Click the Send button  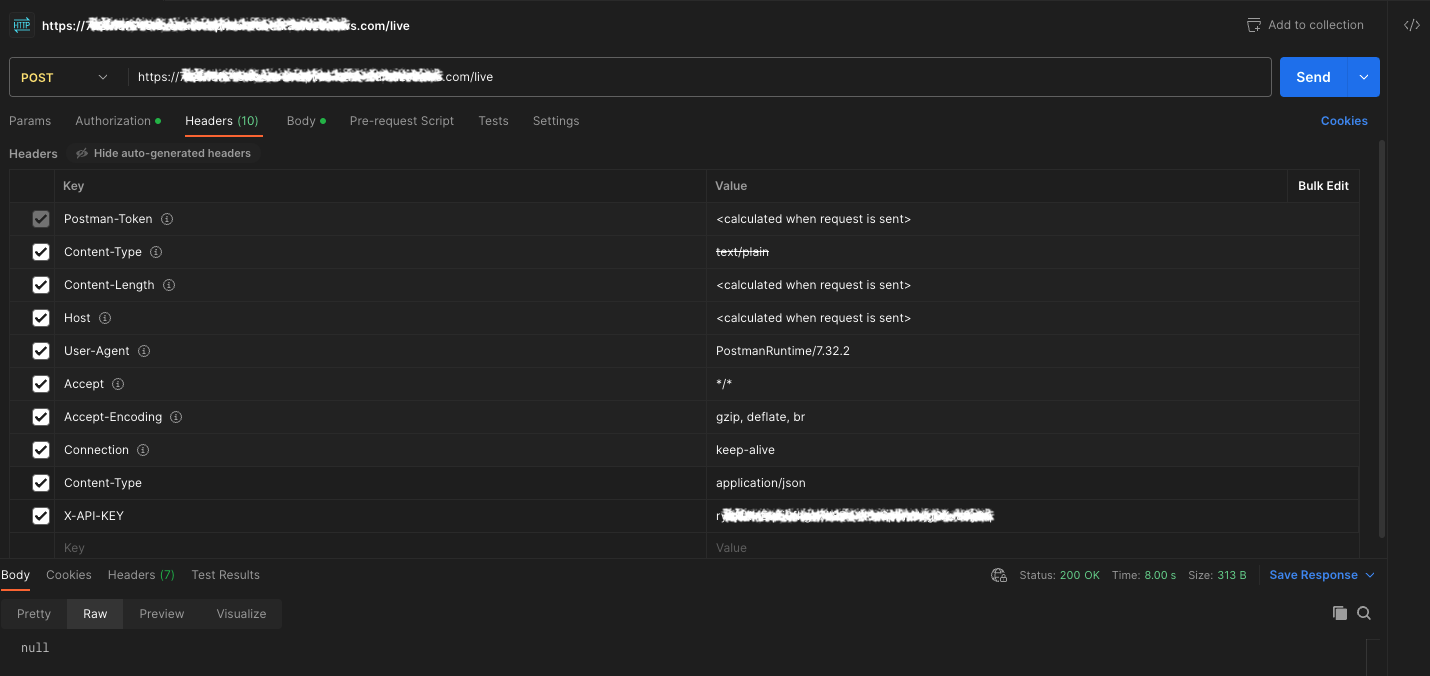click(x=1313, y=76)
